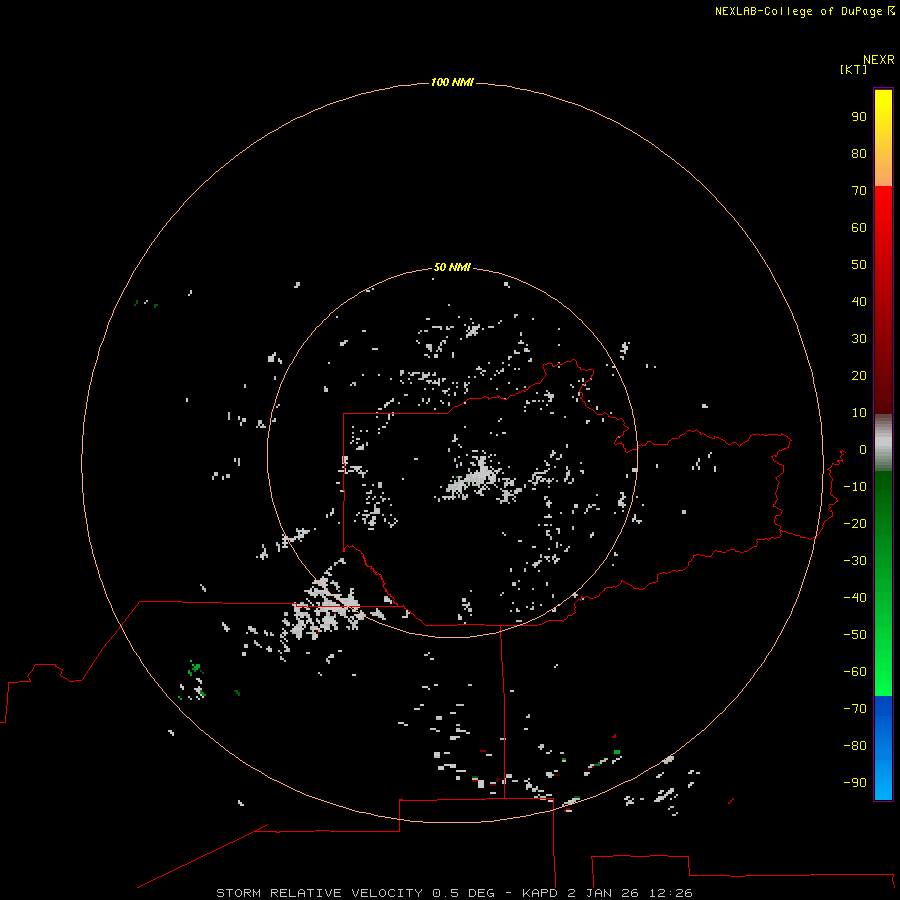The height and width of the screenshot is (900, 900).
Task: Click the 20 value on velocity scale
Action: pos(859,375)
